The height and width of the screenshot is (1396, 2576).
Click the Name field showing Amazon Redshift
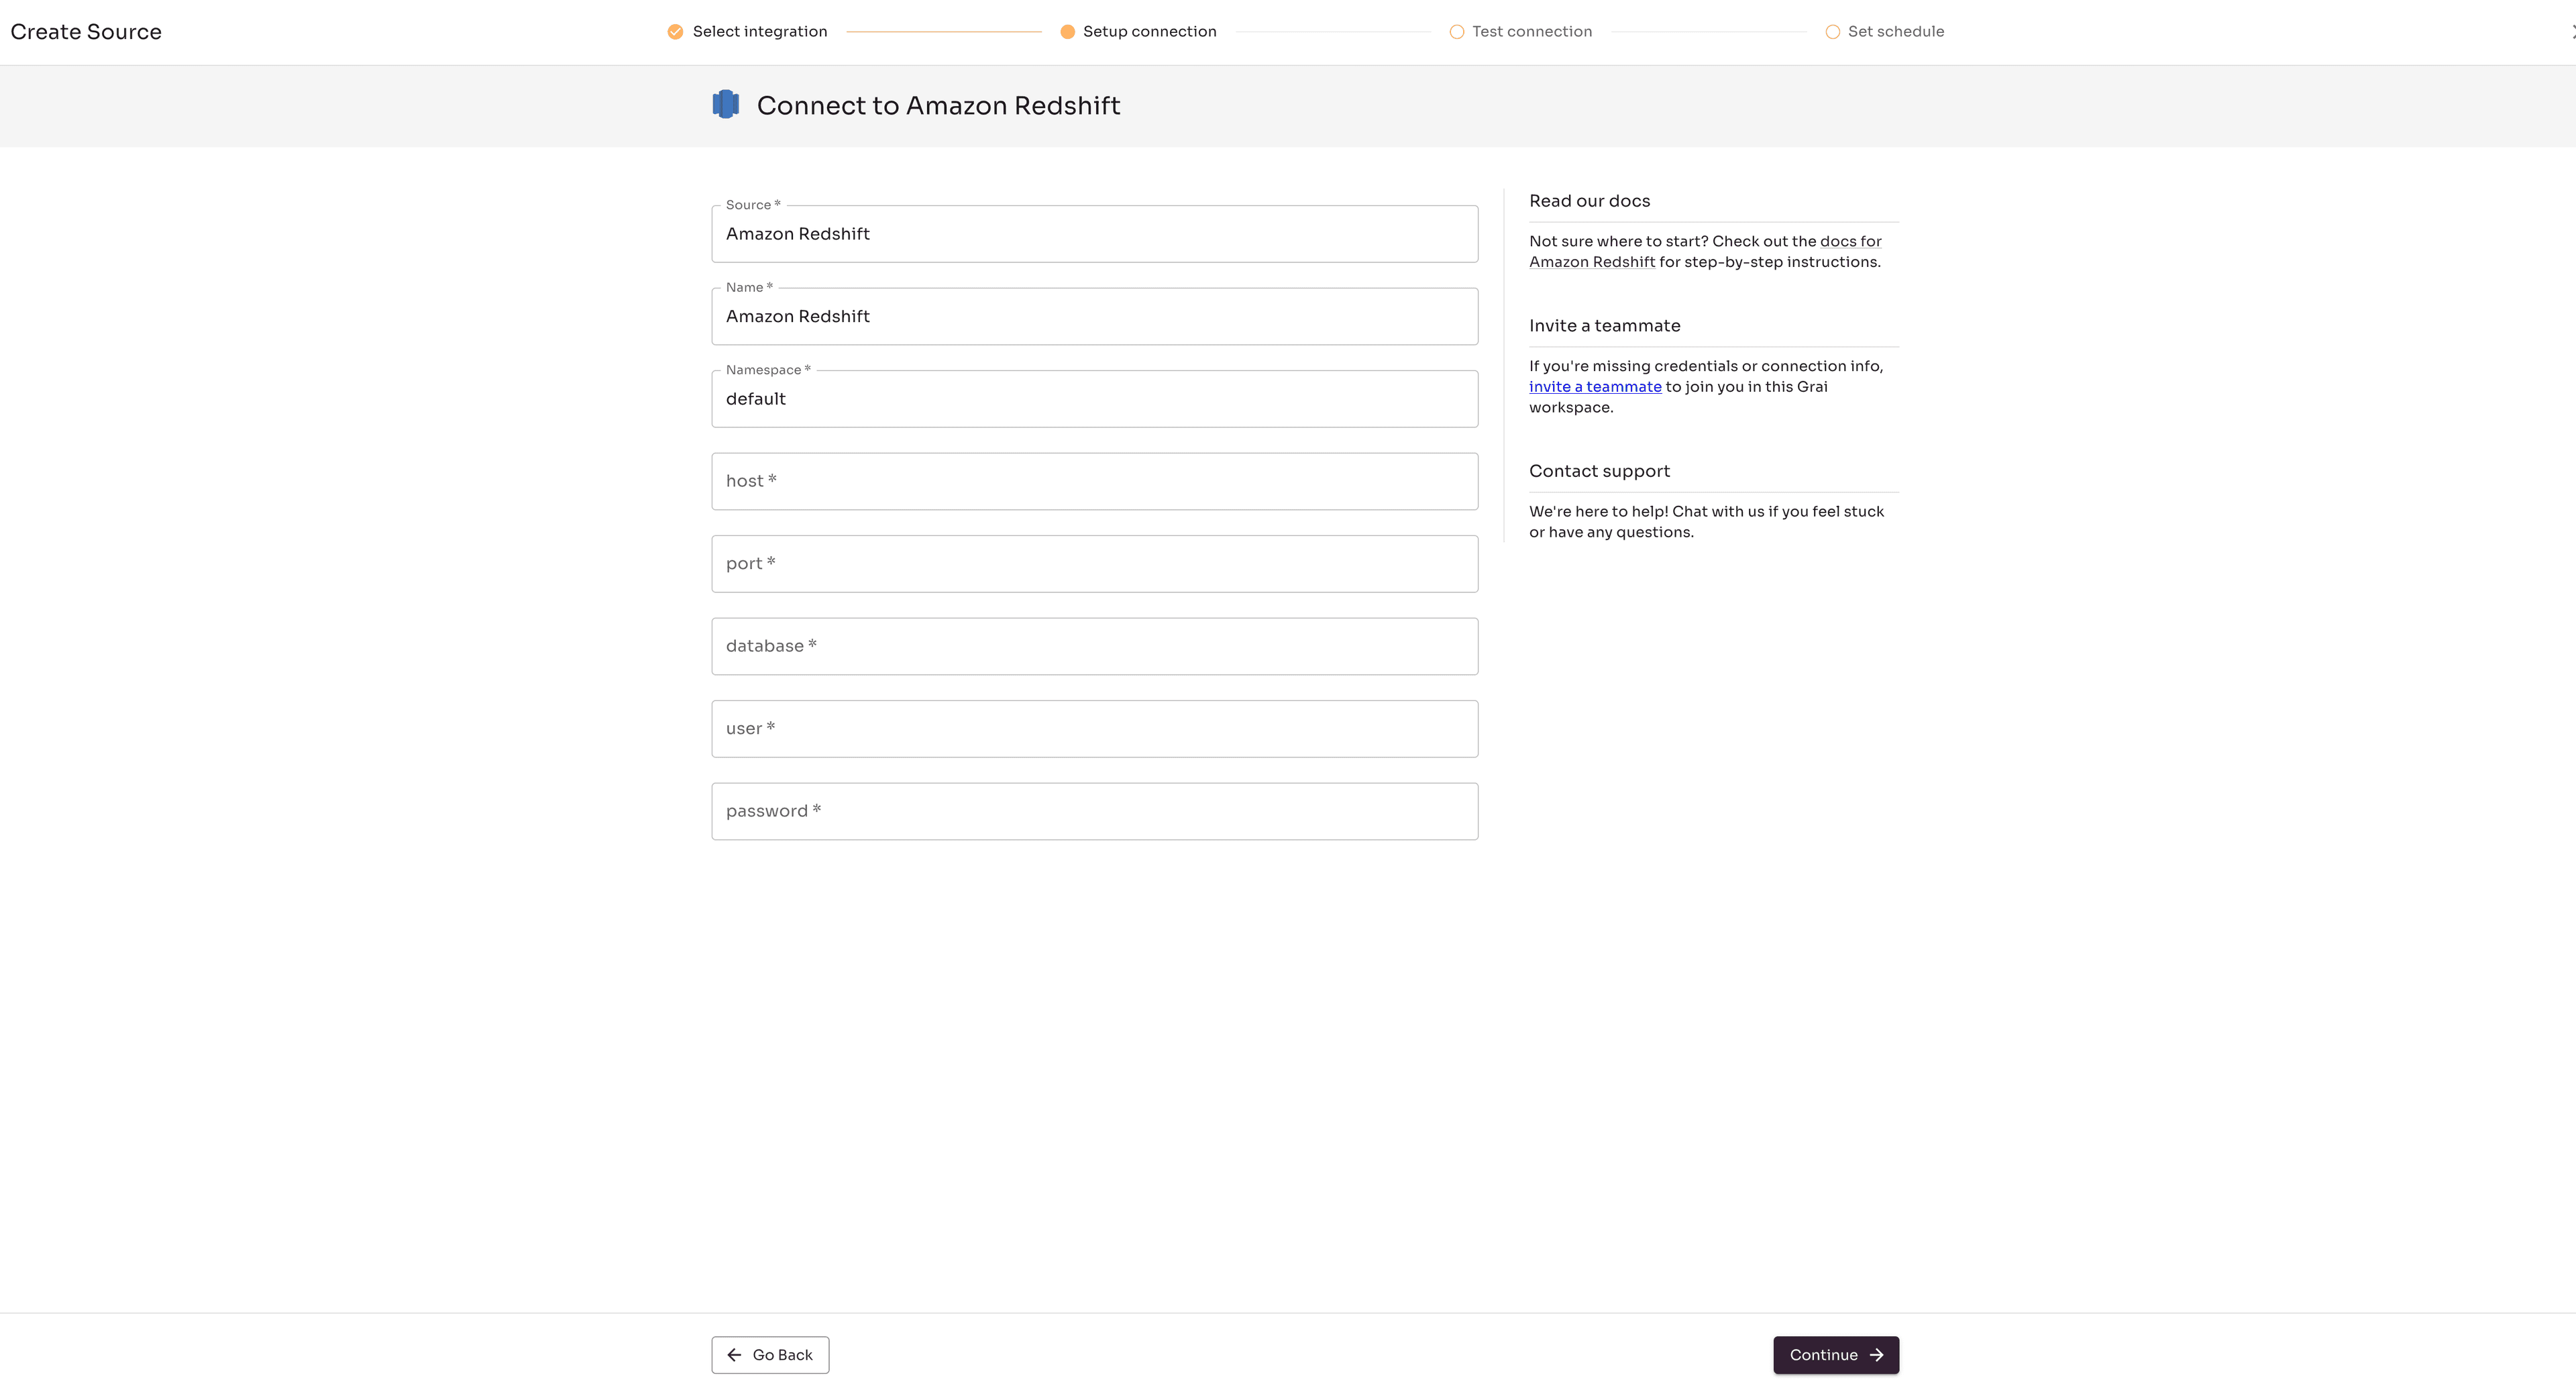1094,316
